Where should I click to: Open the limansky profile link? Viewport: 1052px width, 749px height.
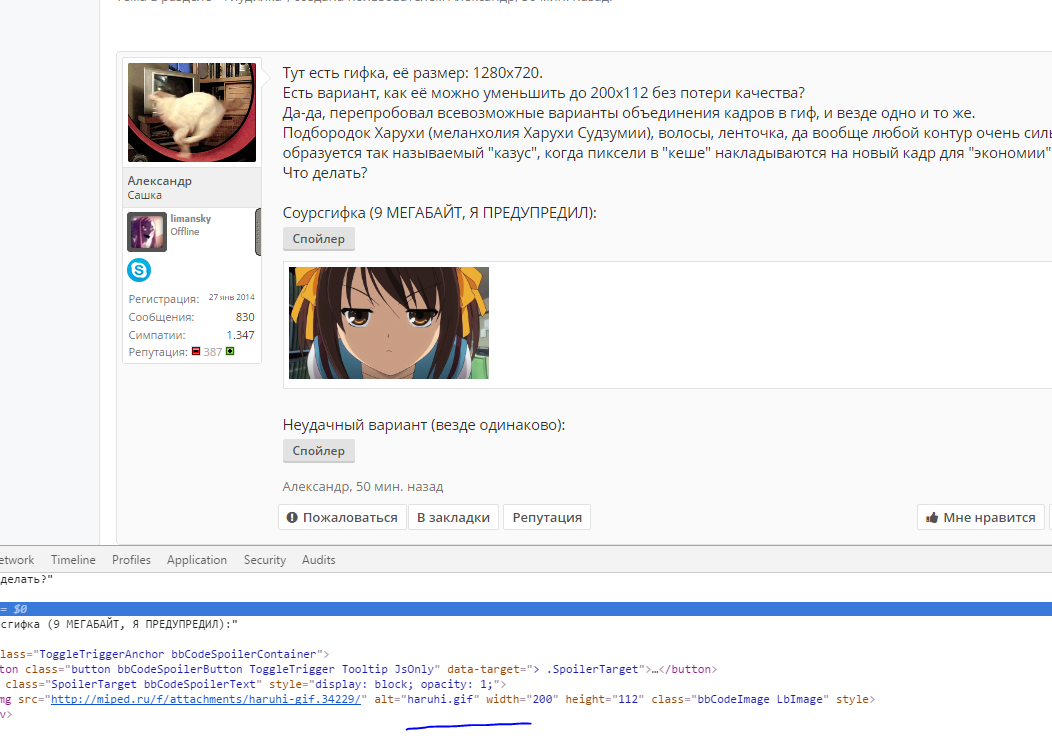coord(191,218)
